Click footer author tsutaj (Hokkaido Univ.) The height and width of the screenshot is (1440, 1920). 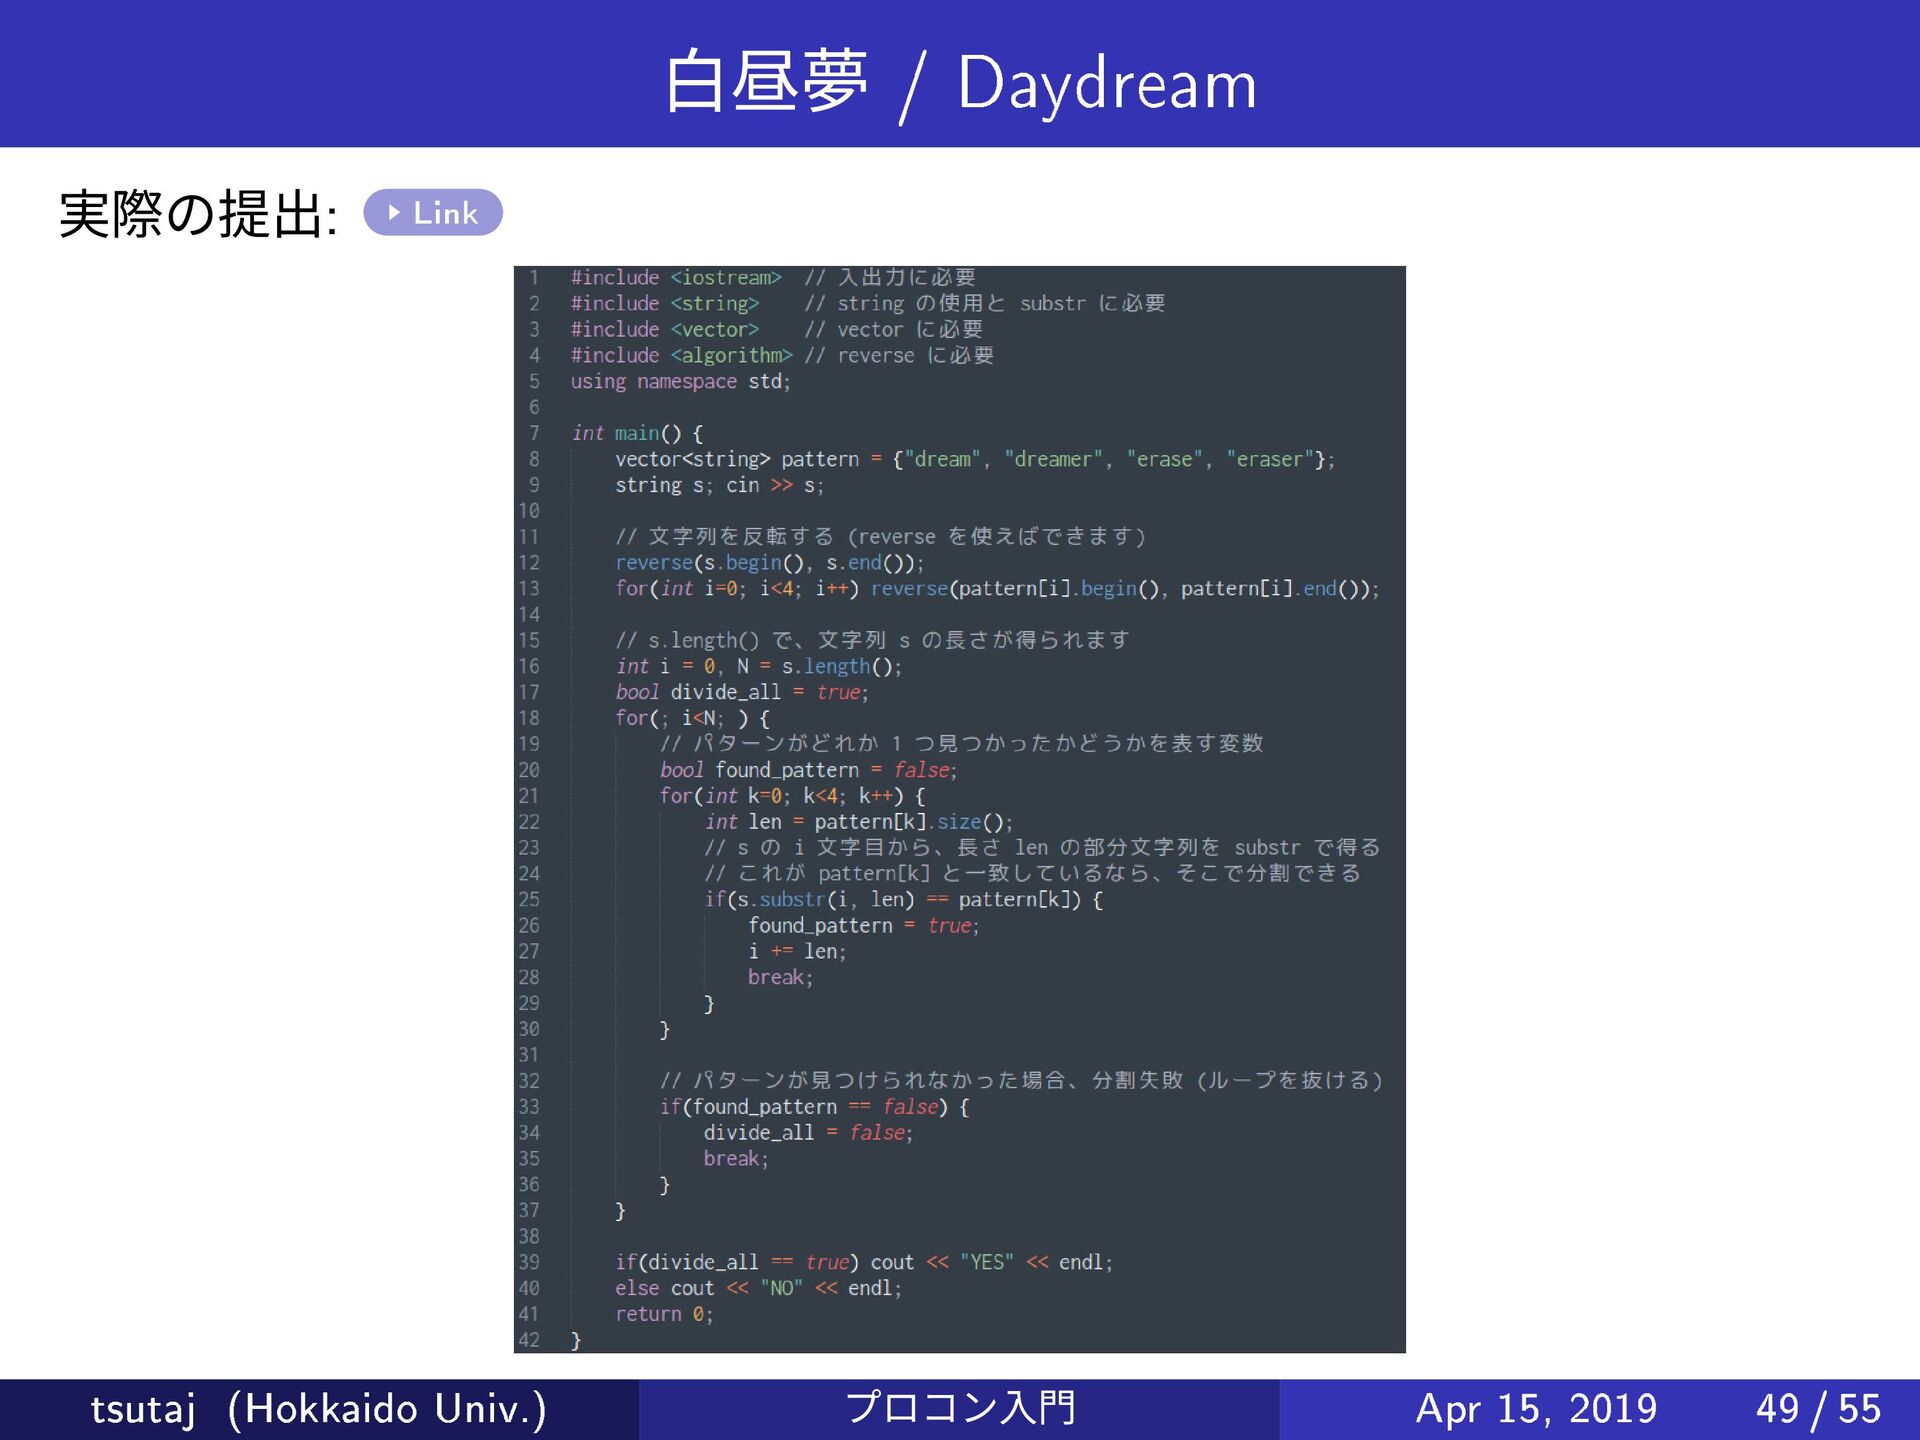pyautogui.click(x=318, y=1409)
